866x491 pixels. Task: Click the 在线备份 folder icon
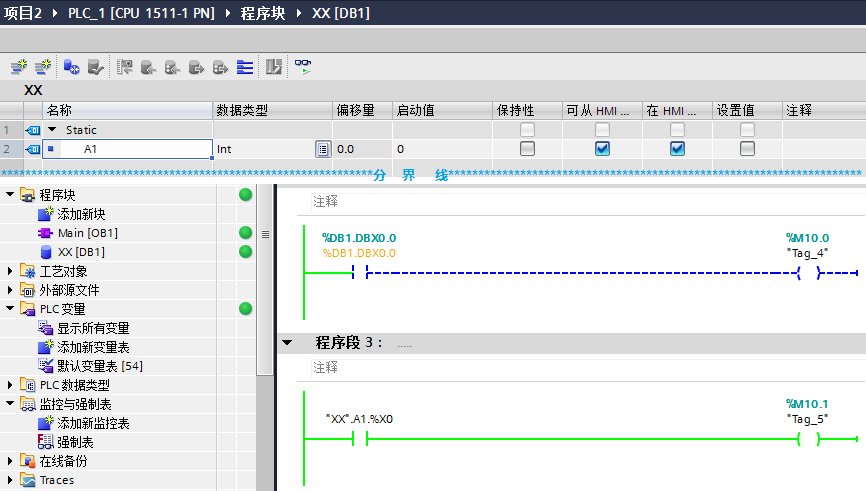click(x=28, y=461)
